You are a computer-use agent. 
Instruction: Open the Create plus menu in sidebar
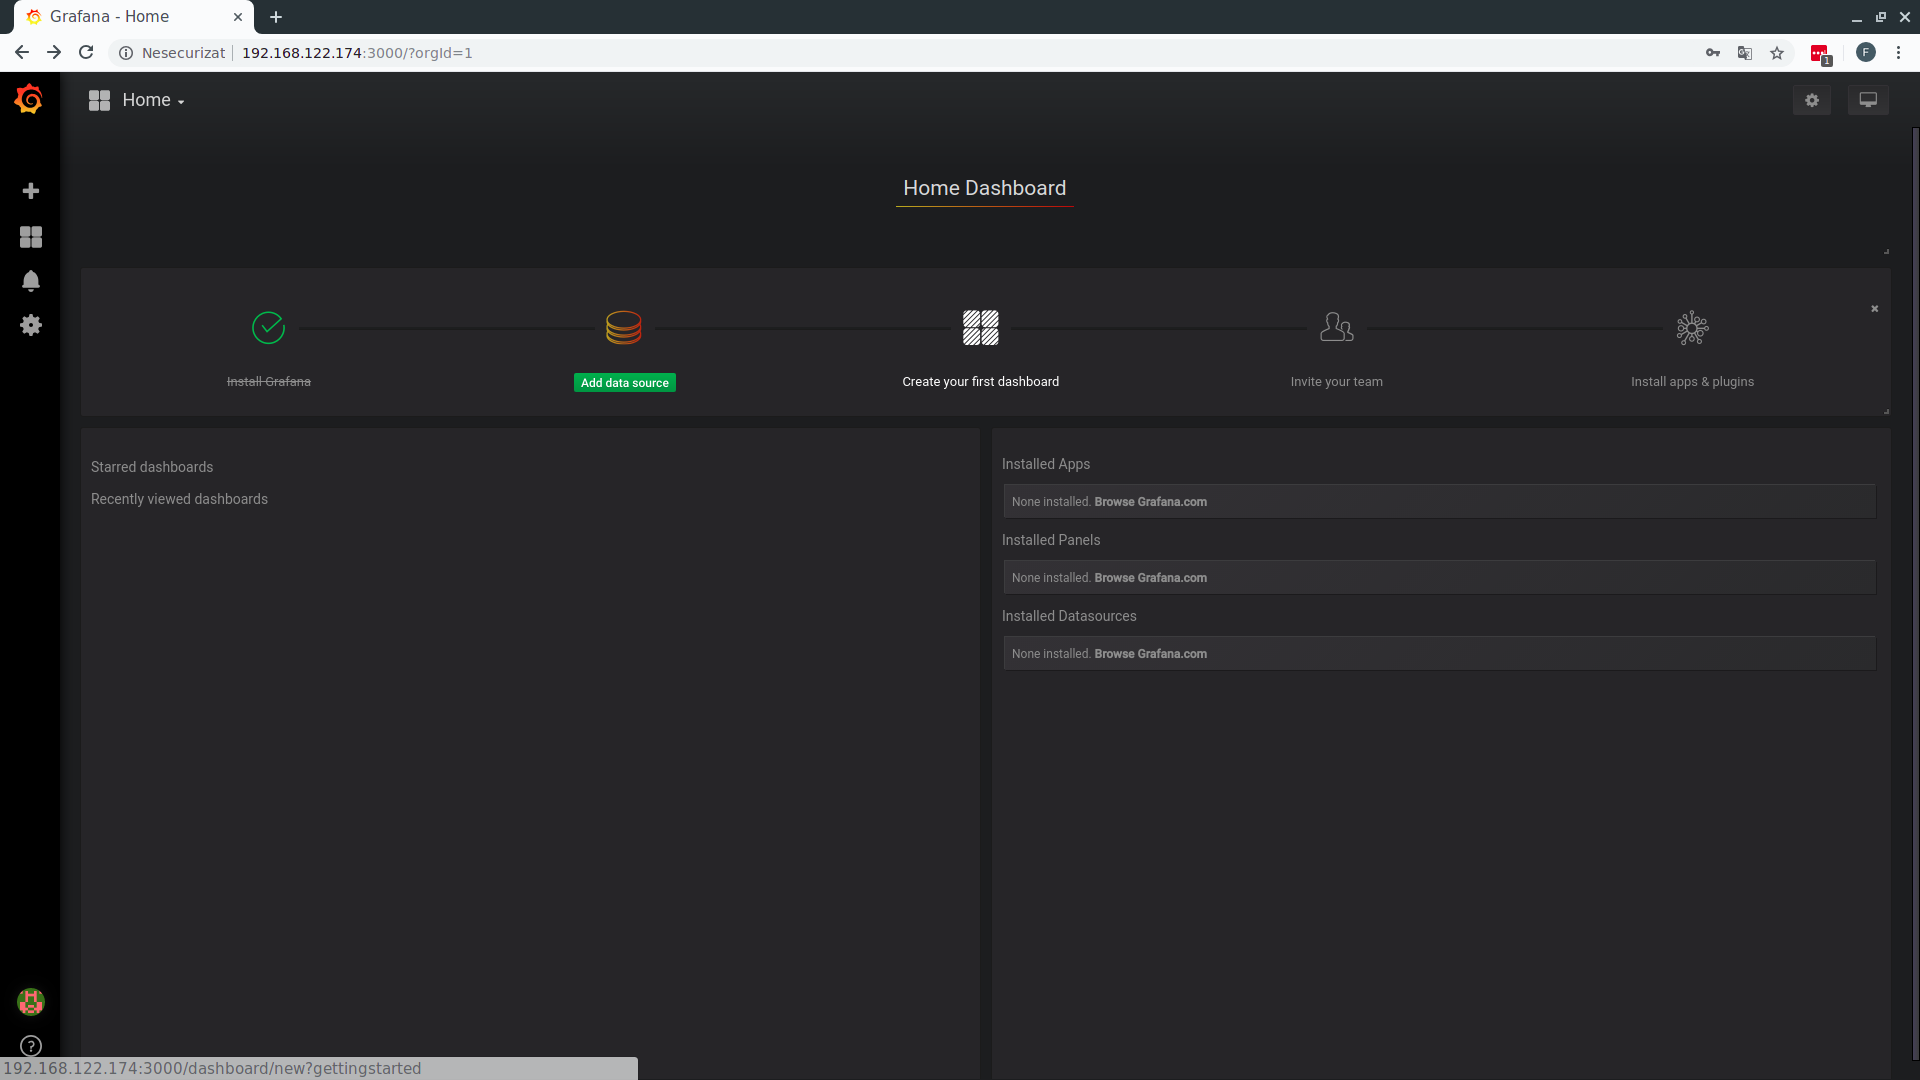[31, 191]
